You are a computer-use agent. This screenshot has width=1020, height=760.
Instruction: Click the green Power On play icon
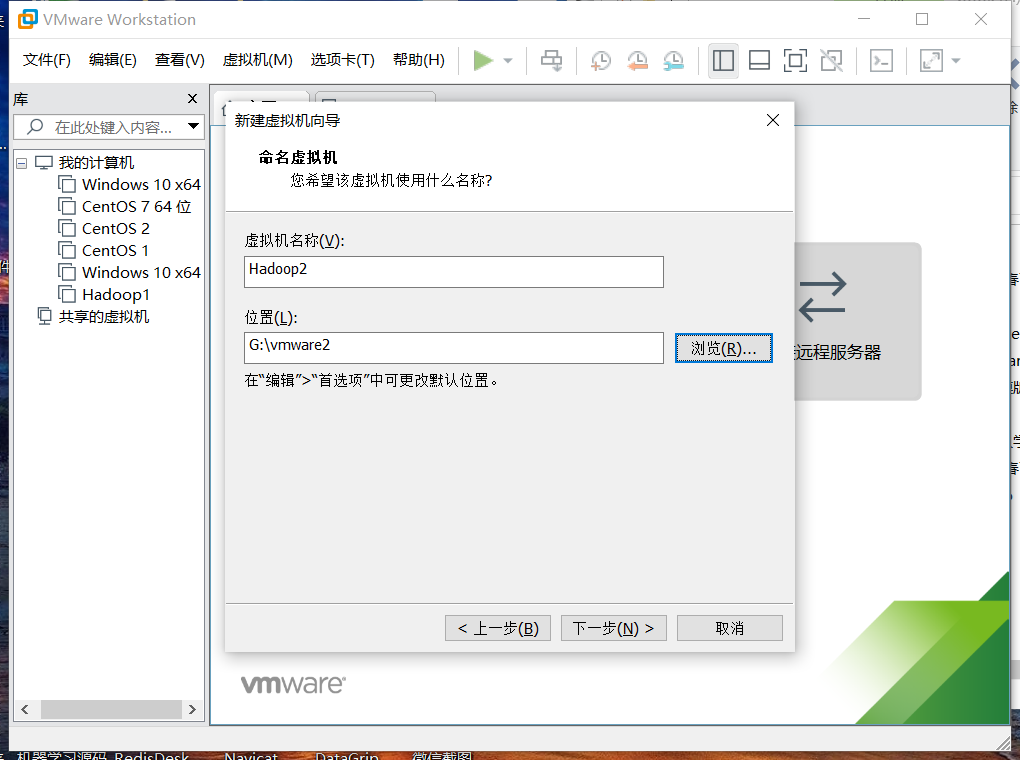click(x=483, y=61)
